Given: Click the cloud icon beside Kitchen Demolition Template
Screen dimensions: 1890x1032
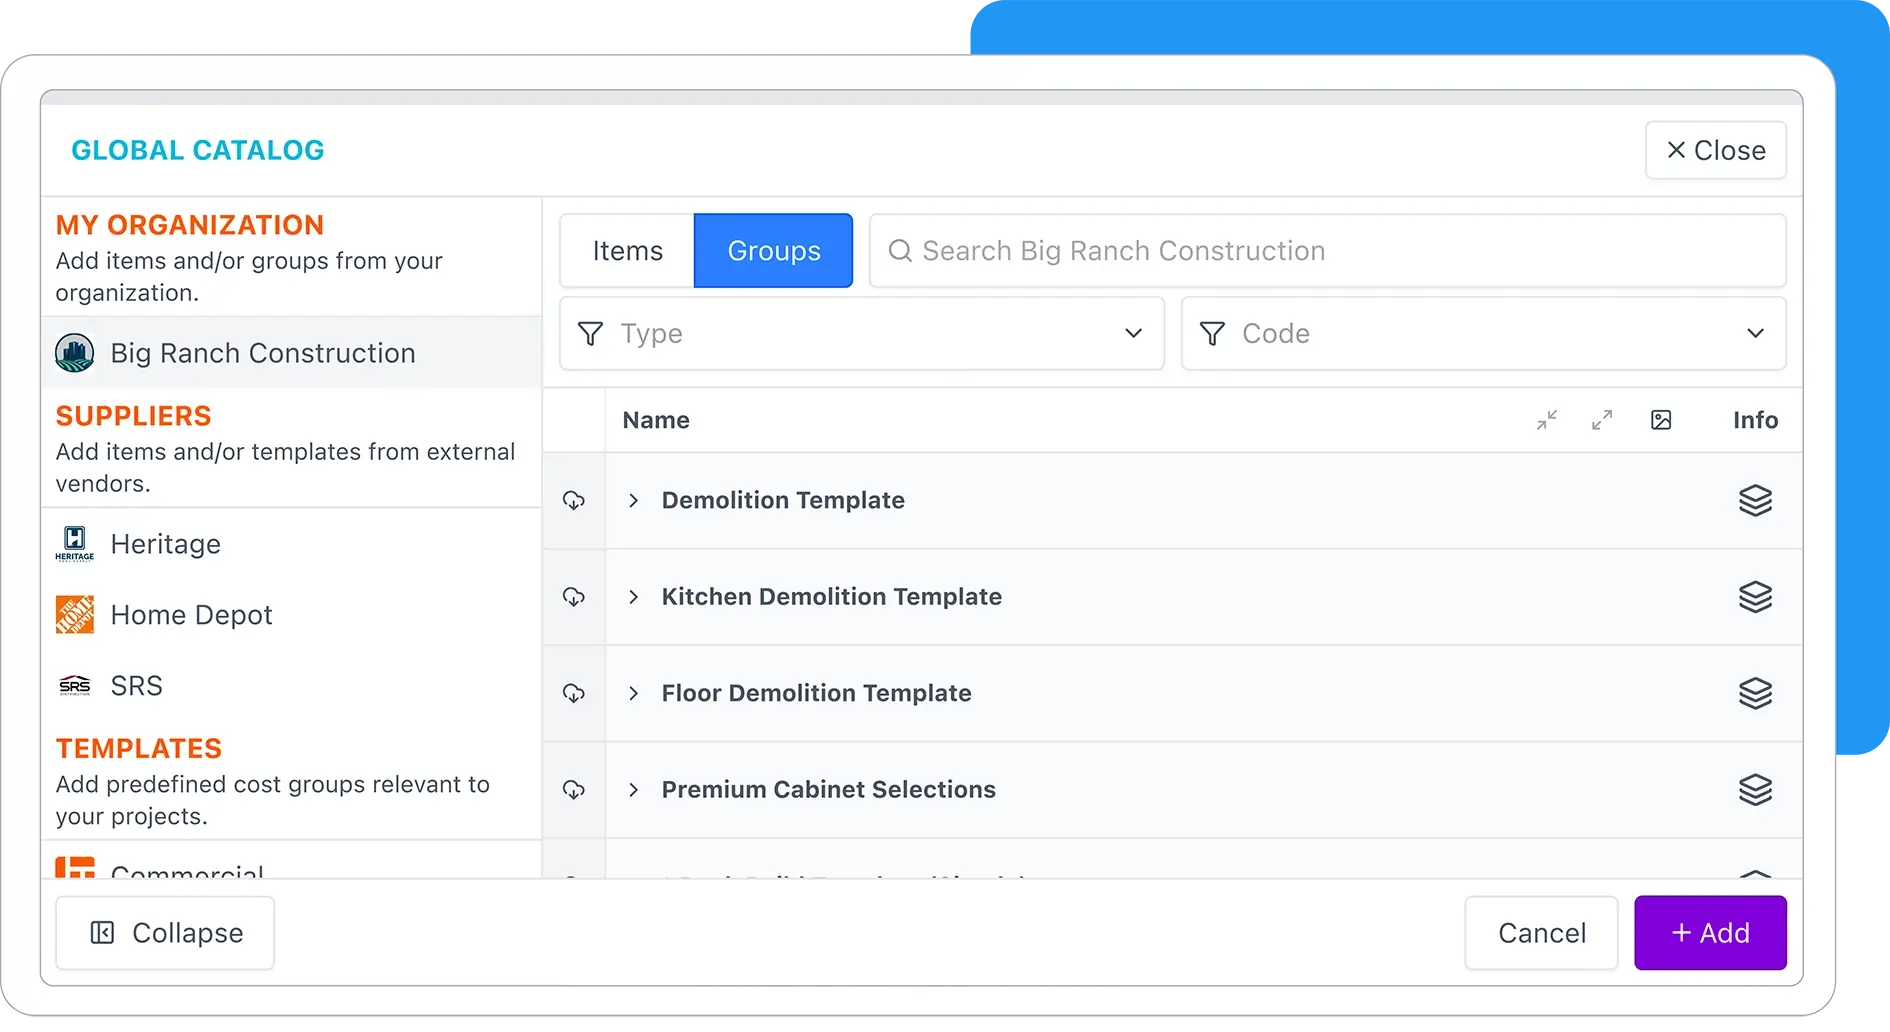Looking at the screenshot, I should tap(574, 597).
